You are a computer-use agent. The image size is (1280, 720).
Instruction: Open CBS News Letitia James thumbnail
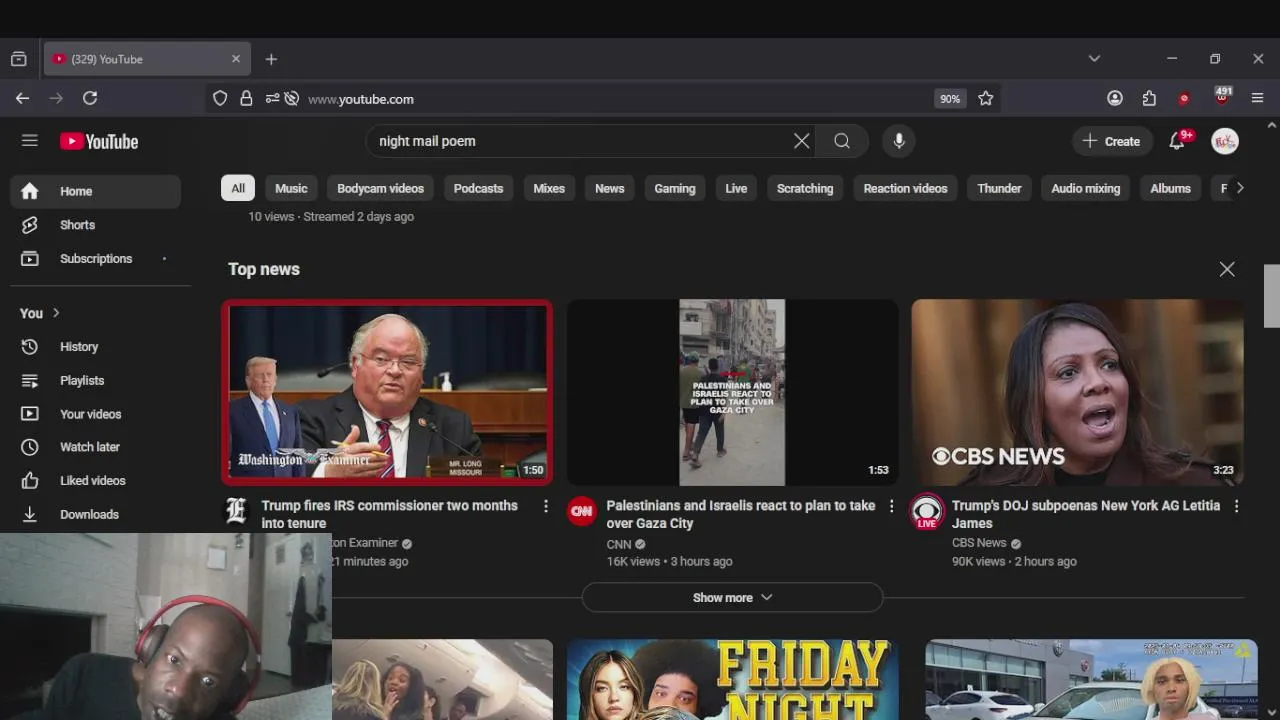(1078, 392)
